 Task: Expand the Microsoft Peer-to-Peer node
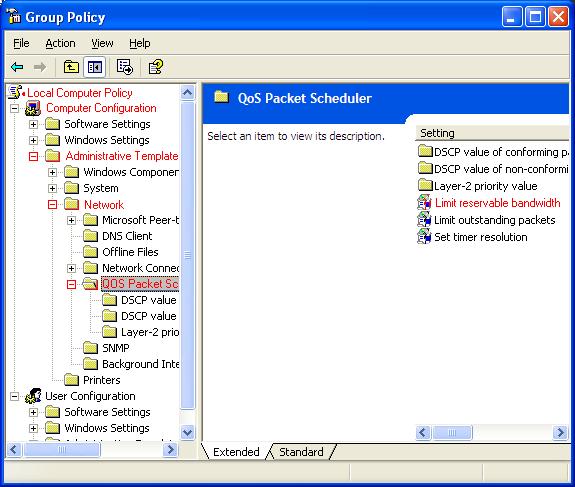(72, 220)
